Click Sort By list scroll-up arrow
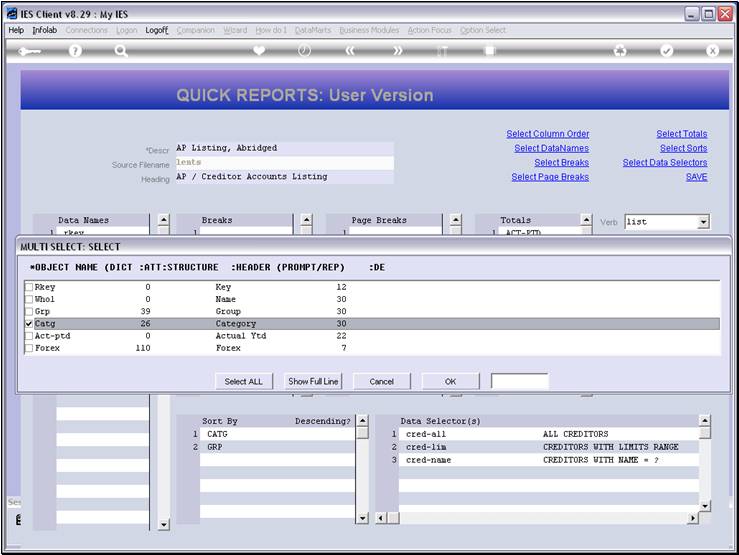 pyautogui.click(x=362, y=420)
